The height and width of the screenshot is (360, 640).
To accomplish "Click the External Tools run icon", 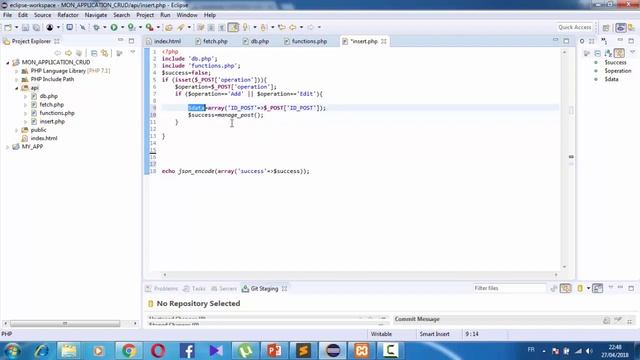I will click(x=150, y=27).
